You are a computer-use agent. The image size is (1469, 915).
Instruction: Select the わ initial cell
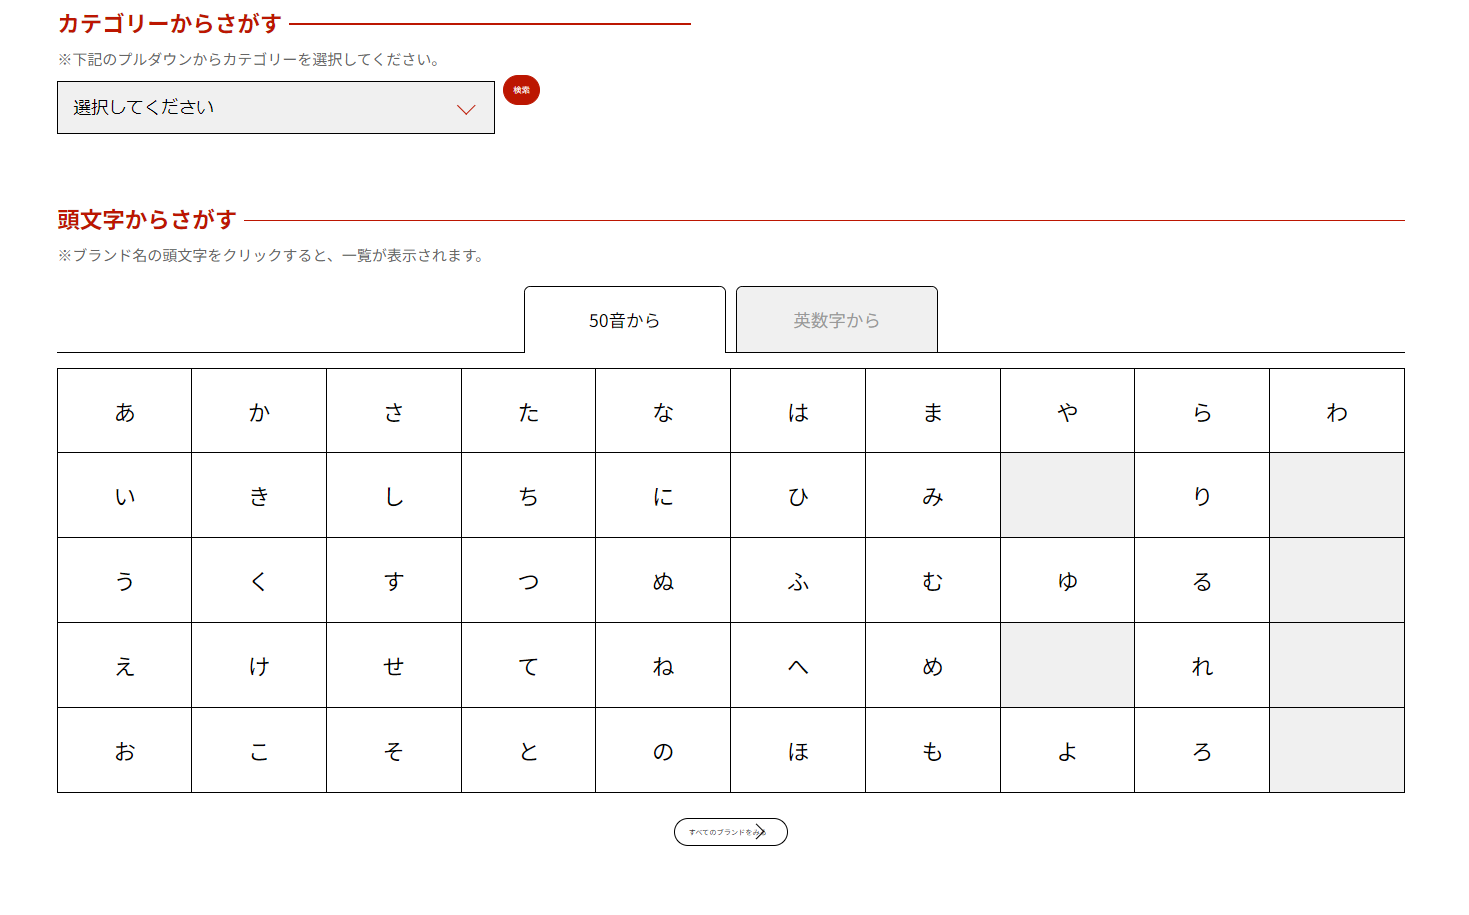pyautogui.click(x=1337, y=412)
